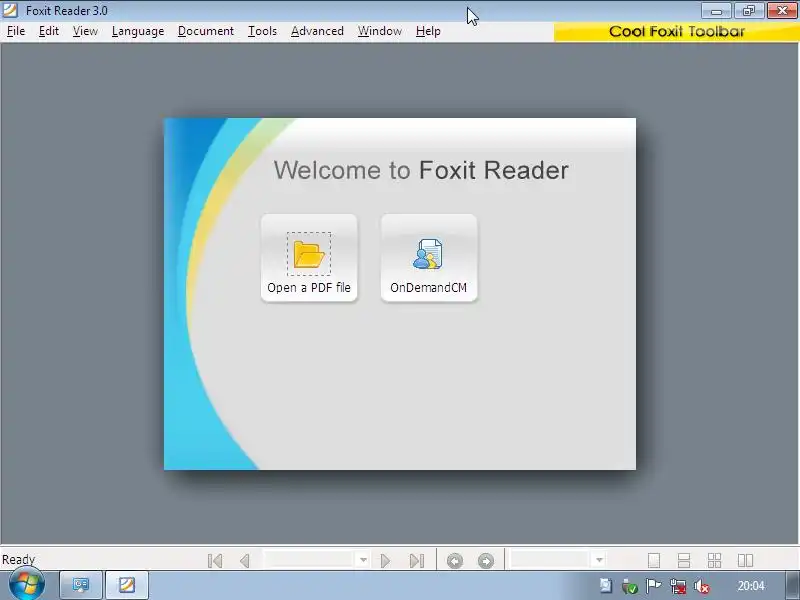Viewport: 800px width, 600px height.
Task: Click the Foxit Reader taskbar button
Action: click(127, 585)
